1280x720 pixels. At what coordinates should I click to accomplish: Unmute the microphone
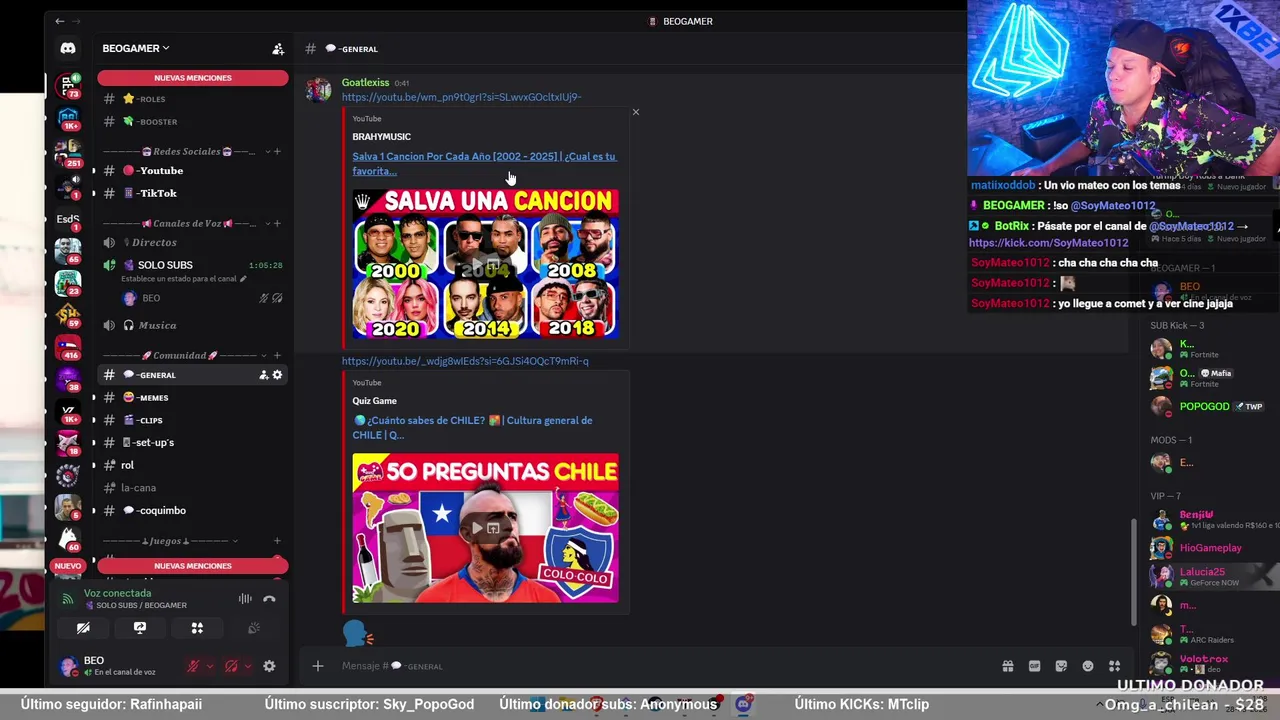pos(194,666)
